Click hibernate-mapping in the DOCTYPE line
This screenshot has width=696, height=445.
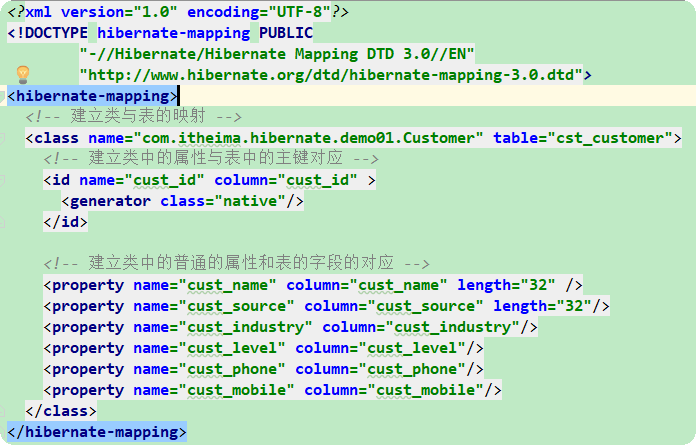tap(174, 33)
